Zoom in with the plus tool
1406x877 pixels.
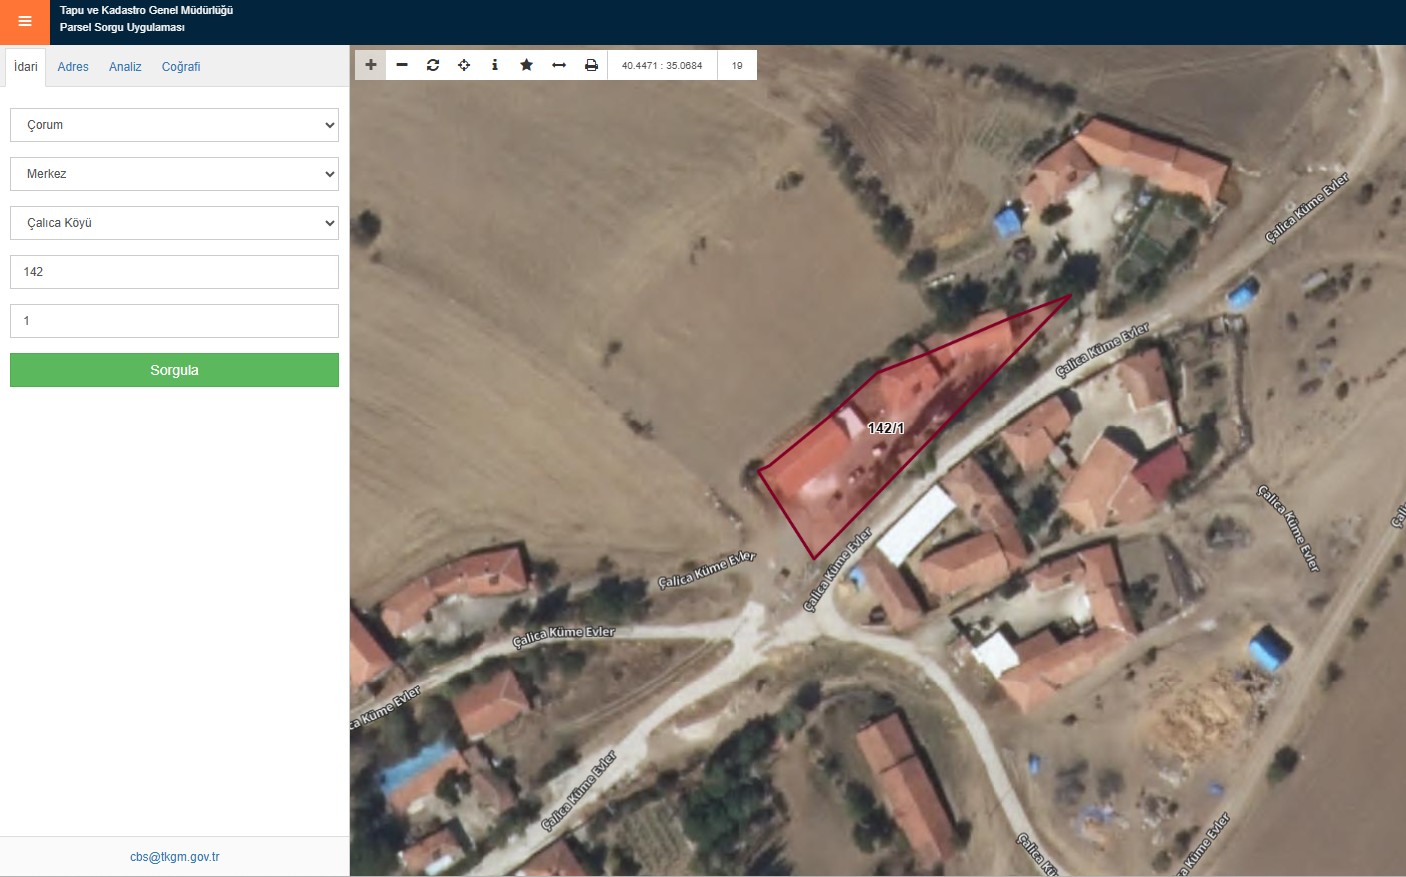pos(371,65)
